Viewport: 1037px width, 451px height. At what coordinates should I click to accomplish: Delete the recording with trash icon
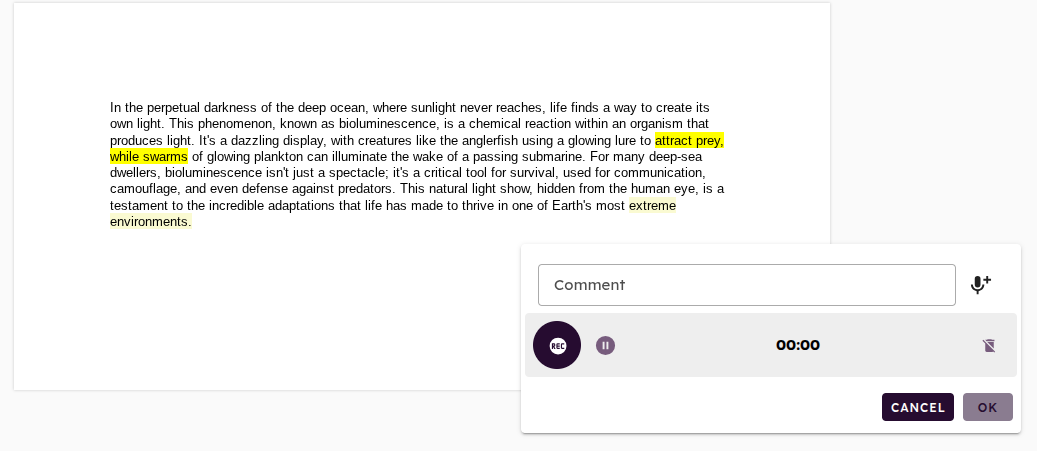click(989, 345)
